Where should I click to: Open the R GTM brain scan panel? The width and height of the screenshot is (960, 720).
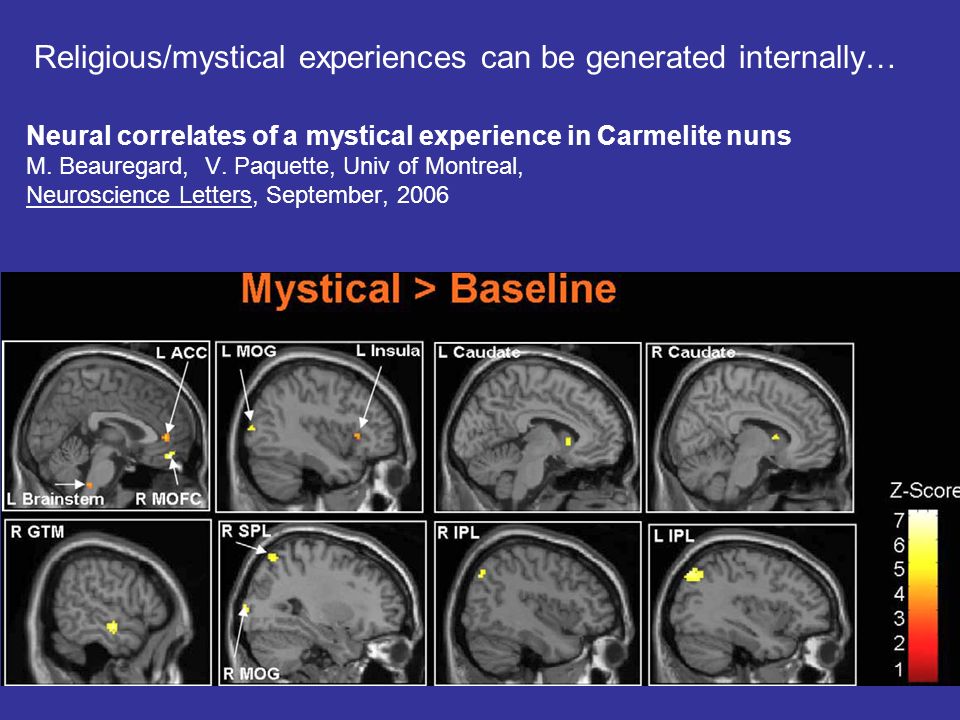108,602
